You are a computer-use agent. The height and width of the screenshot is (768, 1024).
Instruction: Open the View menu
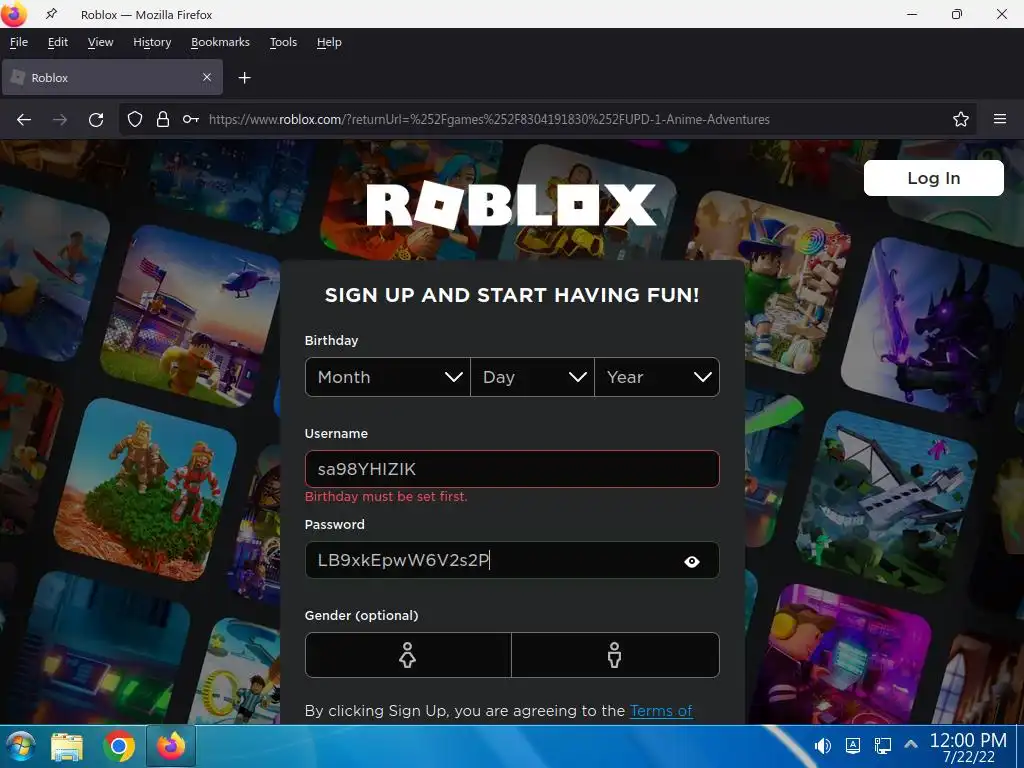(101, 42)
